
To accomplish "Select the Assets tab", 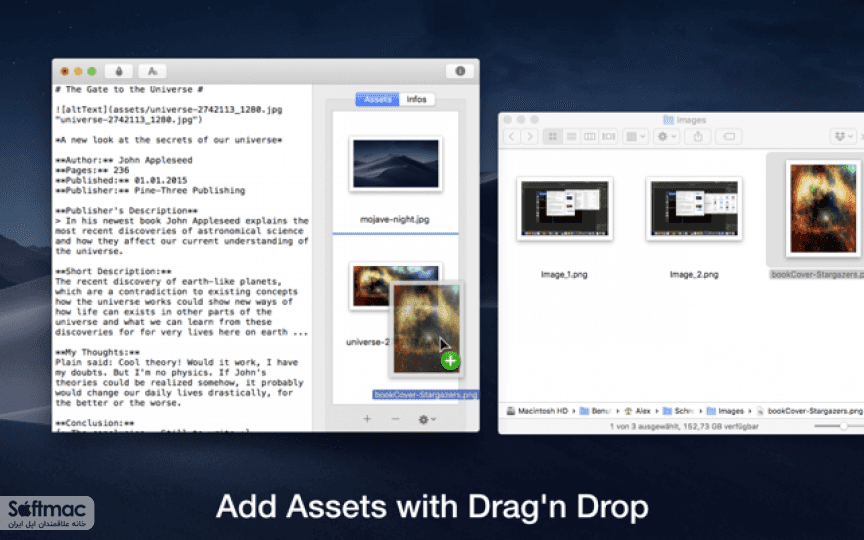I will 377,99.
